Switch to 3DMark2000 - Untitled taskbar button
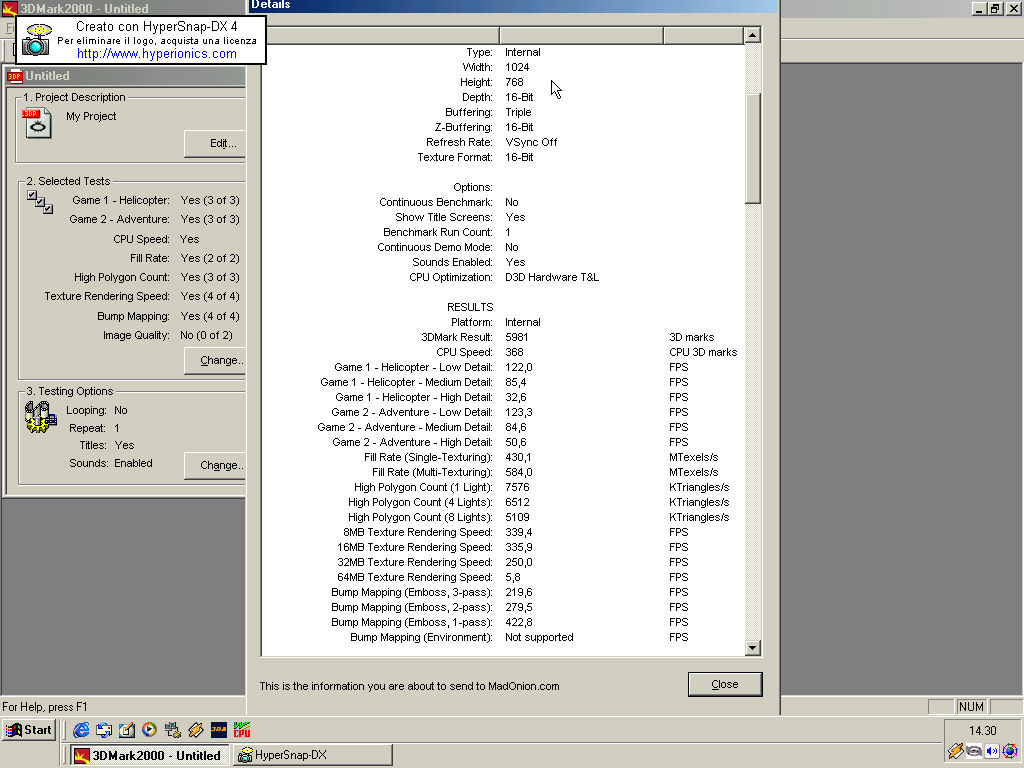Viewport: 1024px width, 768px height. point(149,756)
